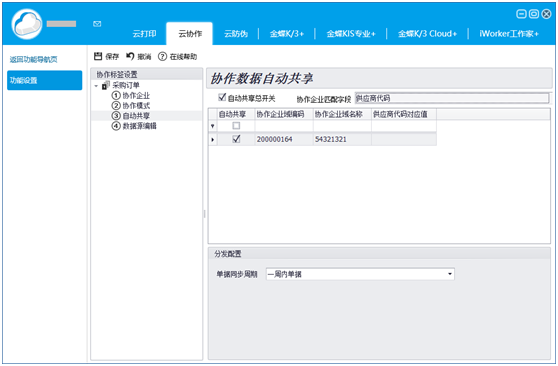The width and height of the screenshot is (558, 366).
Task: Sort by 协作企业域名称 column header
Action: coord(342,114)
